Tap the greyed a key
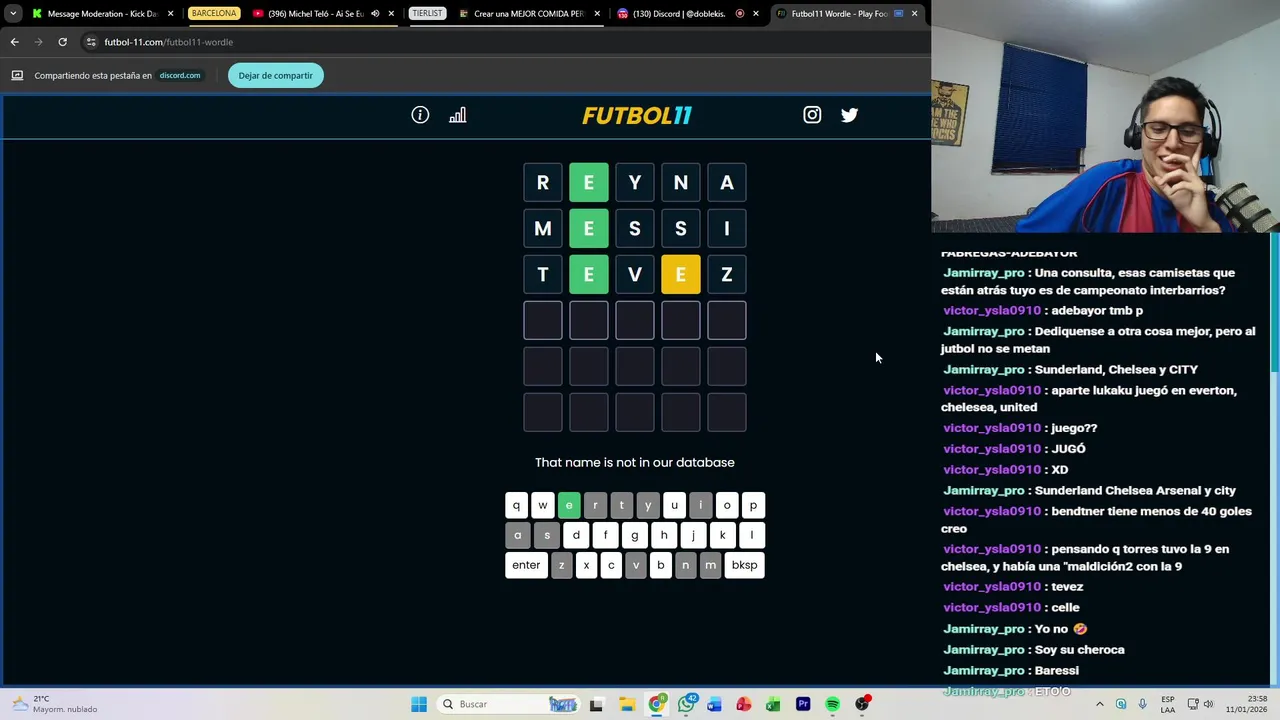 tap(517, 535)
